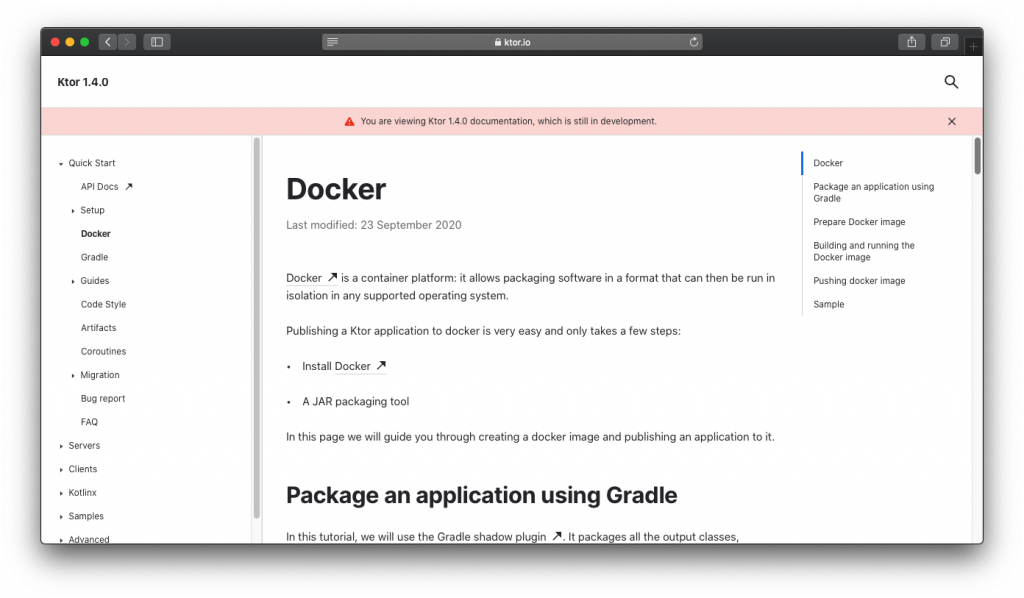Expand the Kotlinx section
This screenshot has height=598, width=1024.
click(x=61, y=493)
